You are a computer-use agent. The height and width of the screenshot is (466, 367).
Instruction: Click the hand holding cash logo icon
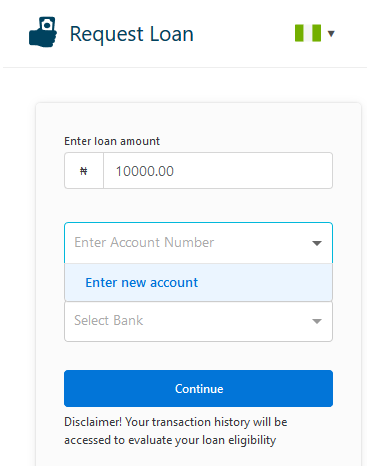[x=43, y=32]
